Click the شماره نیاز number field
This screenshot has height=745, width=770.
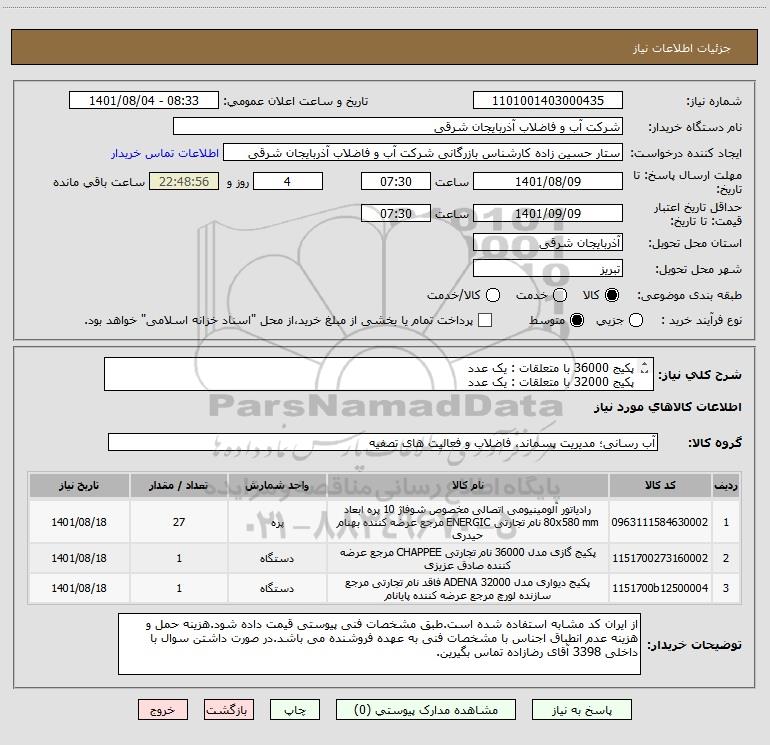click(548, 100)
